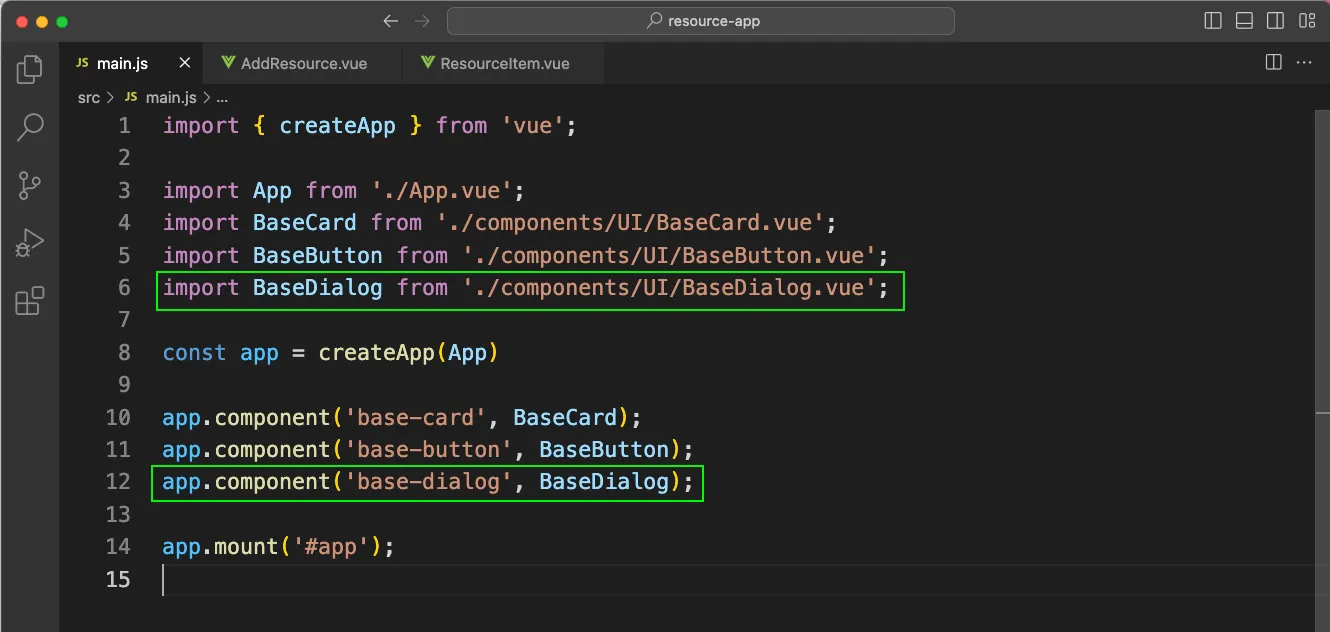Click the Vue icon on ResourceItem.vue tab
The height and width of the screenshot is (632, 1330).
[427, 63]
